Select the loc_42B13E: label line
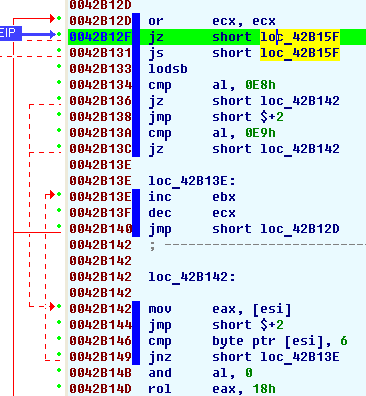The width and height of the screenshot is (366, 396). pyautogui.click(x=192, y=181)
